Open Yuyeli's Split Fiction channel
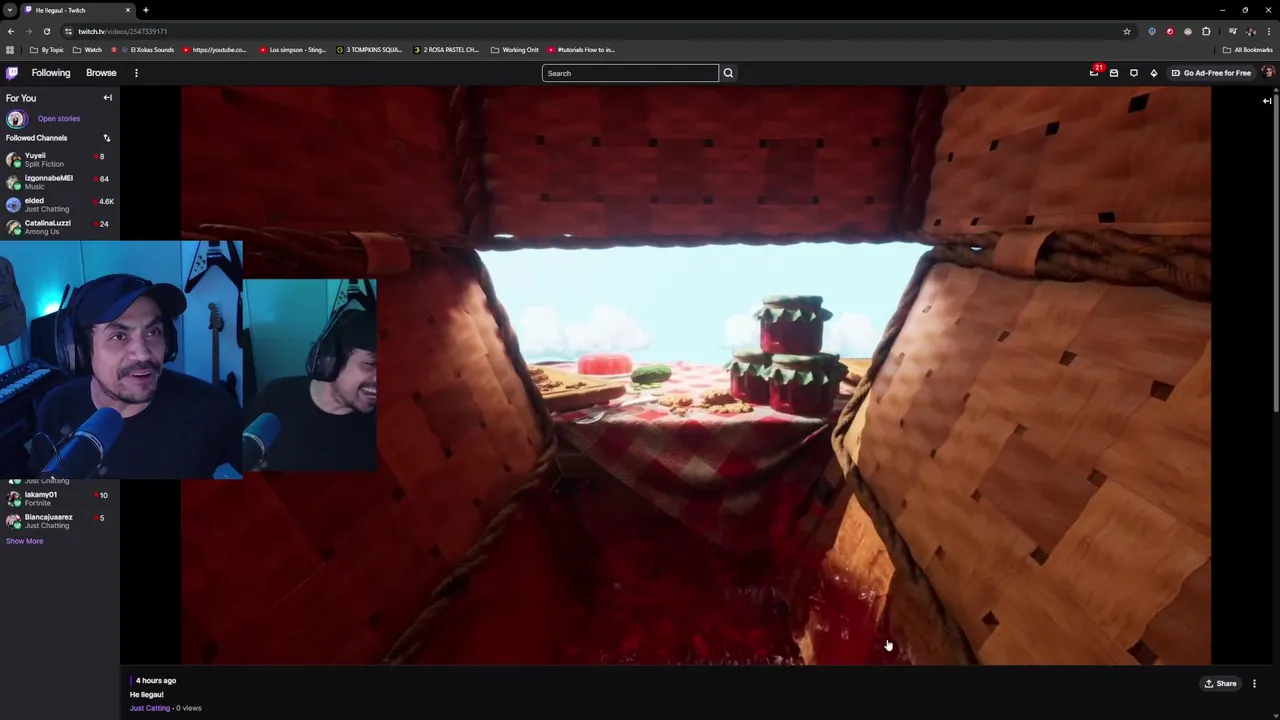Image resolution: width=1280 pixels, height=720 pixels. tap(60, 159)
